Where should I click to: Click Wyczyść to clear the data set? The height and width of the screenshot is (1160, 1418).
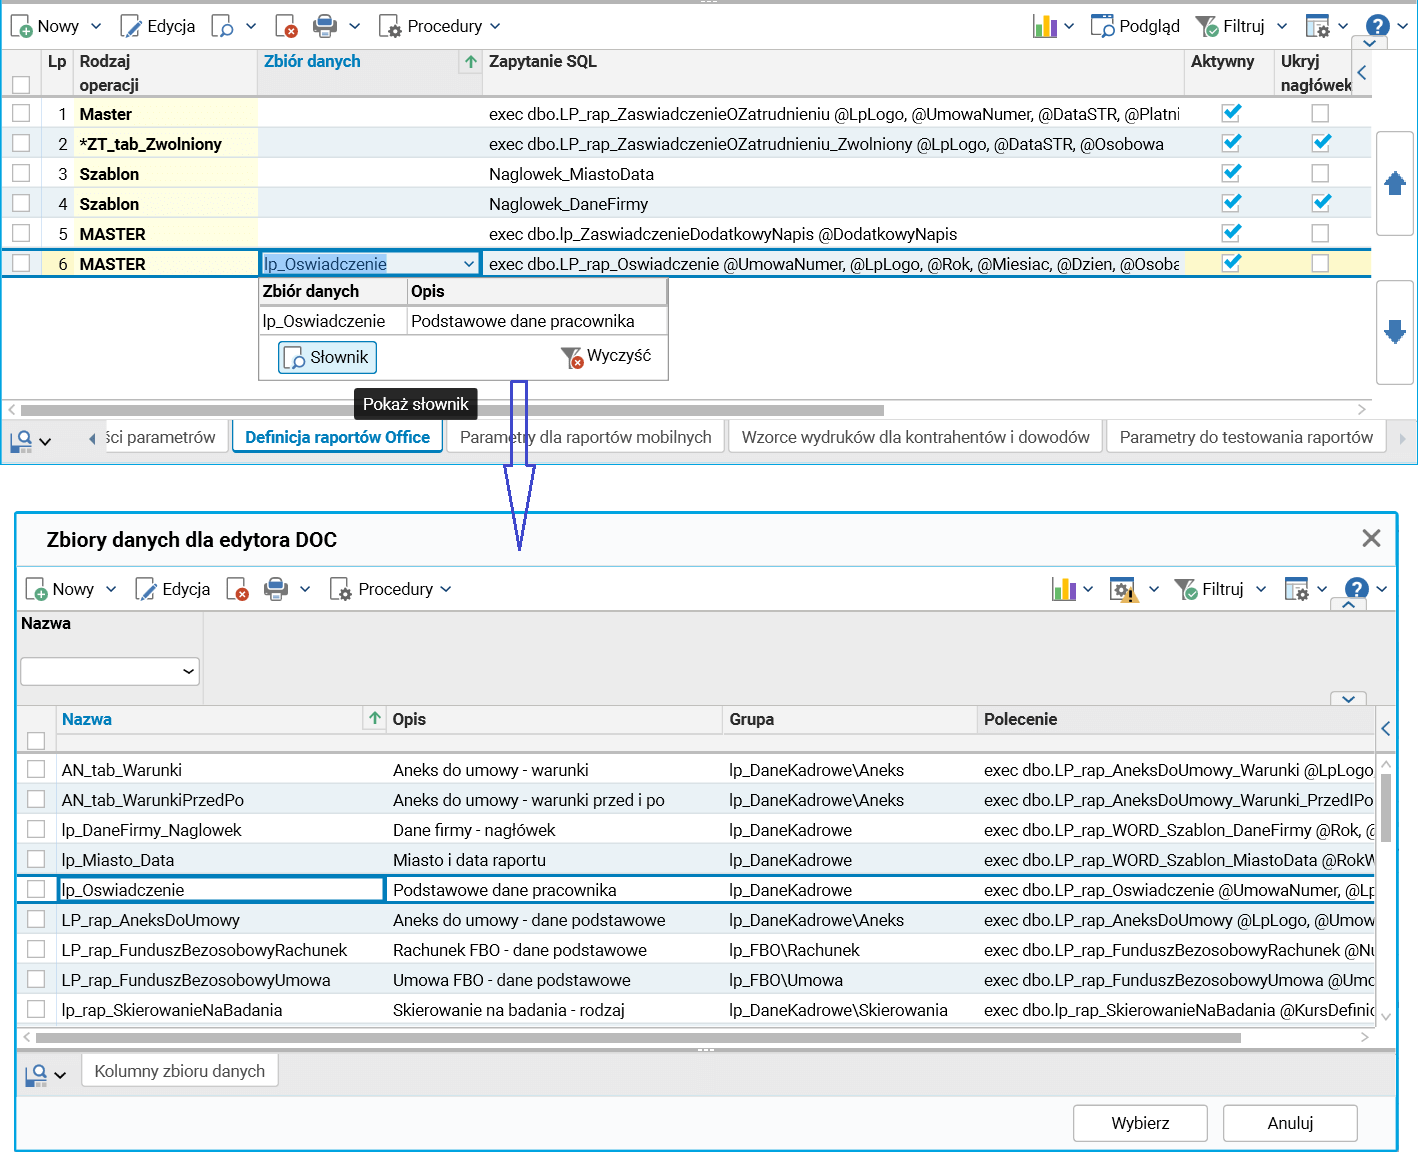(607, 356)
